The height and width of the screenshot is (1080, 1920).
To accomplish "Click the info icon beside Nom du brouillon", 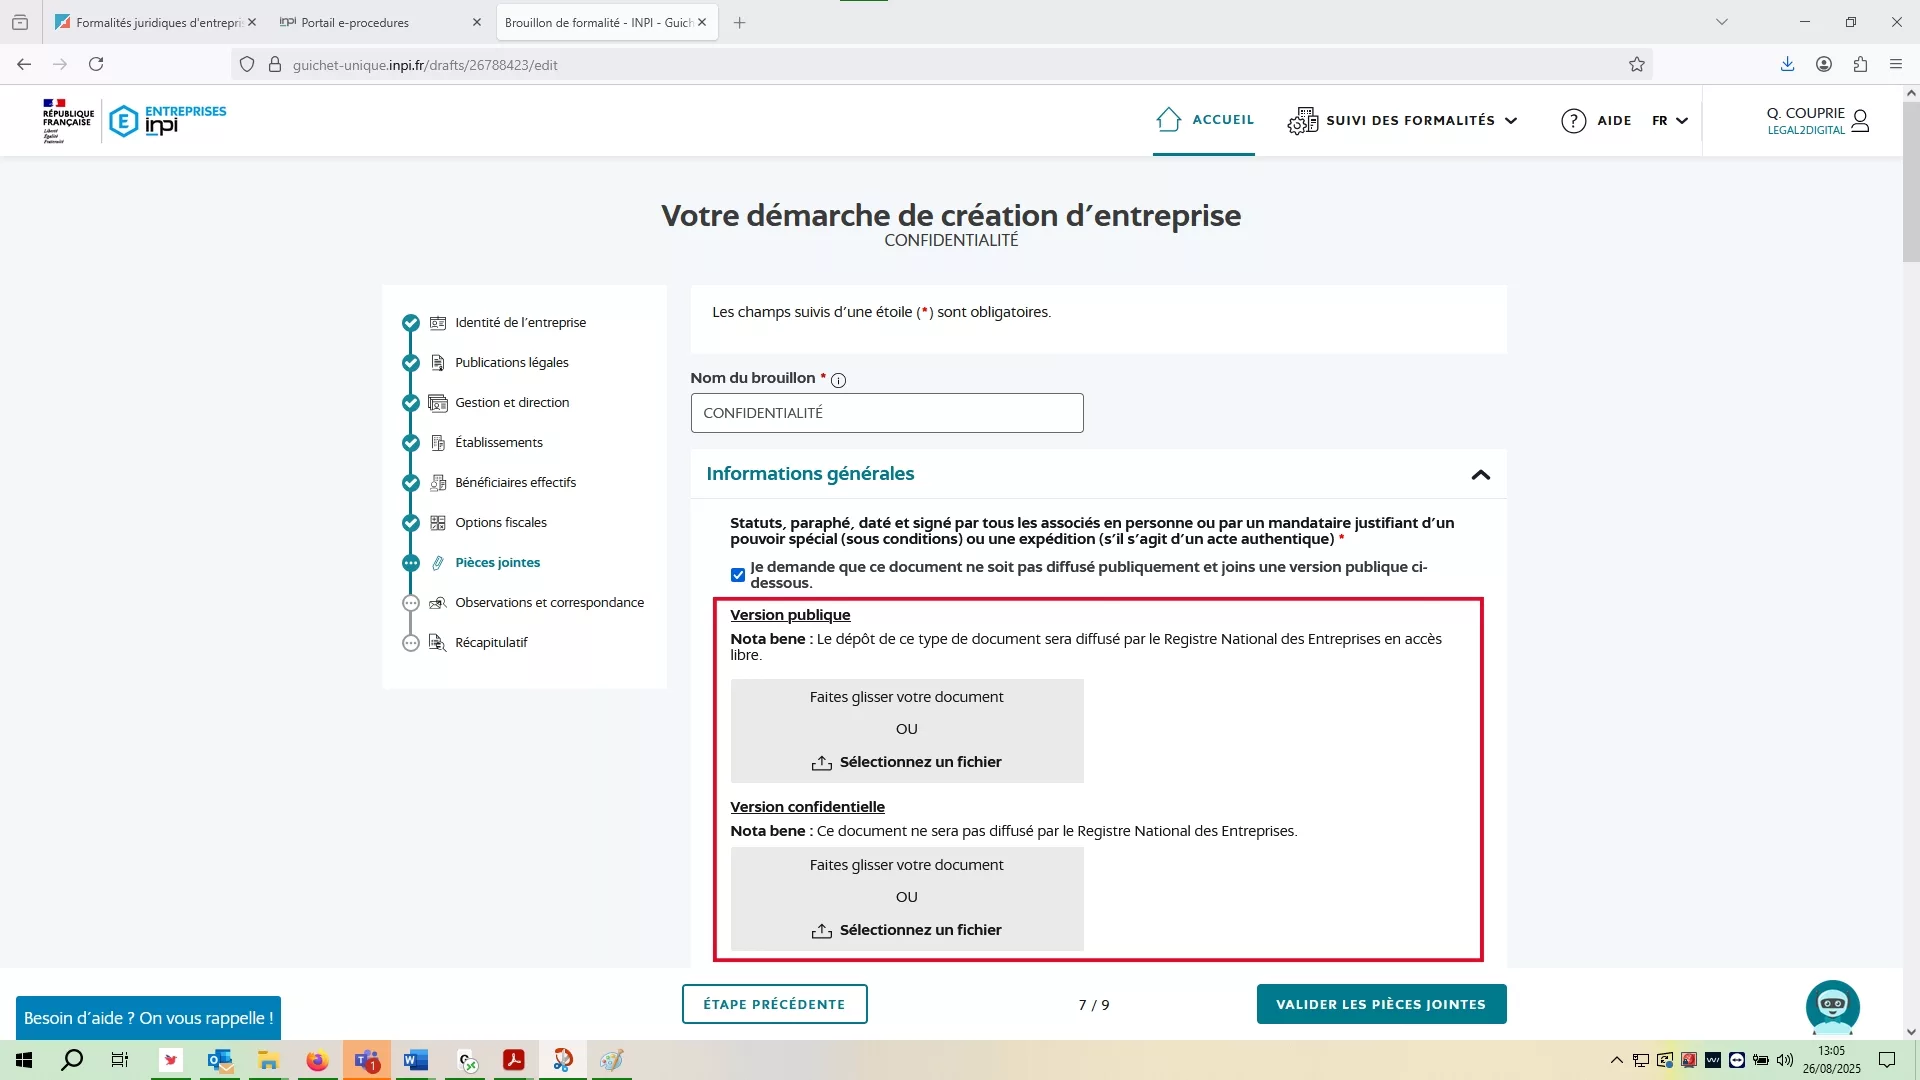I will [x=838, y=380].
